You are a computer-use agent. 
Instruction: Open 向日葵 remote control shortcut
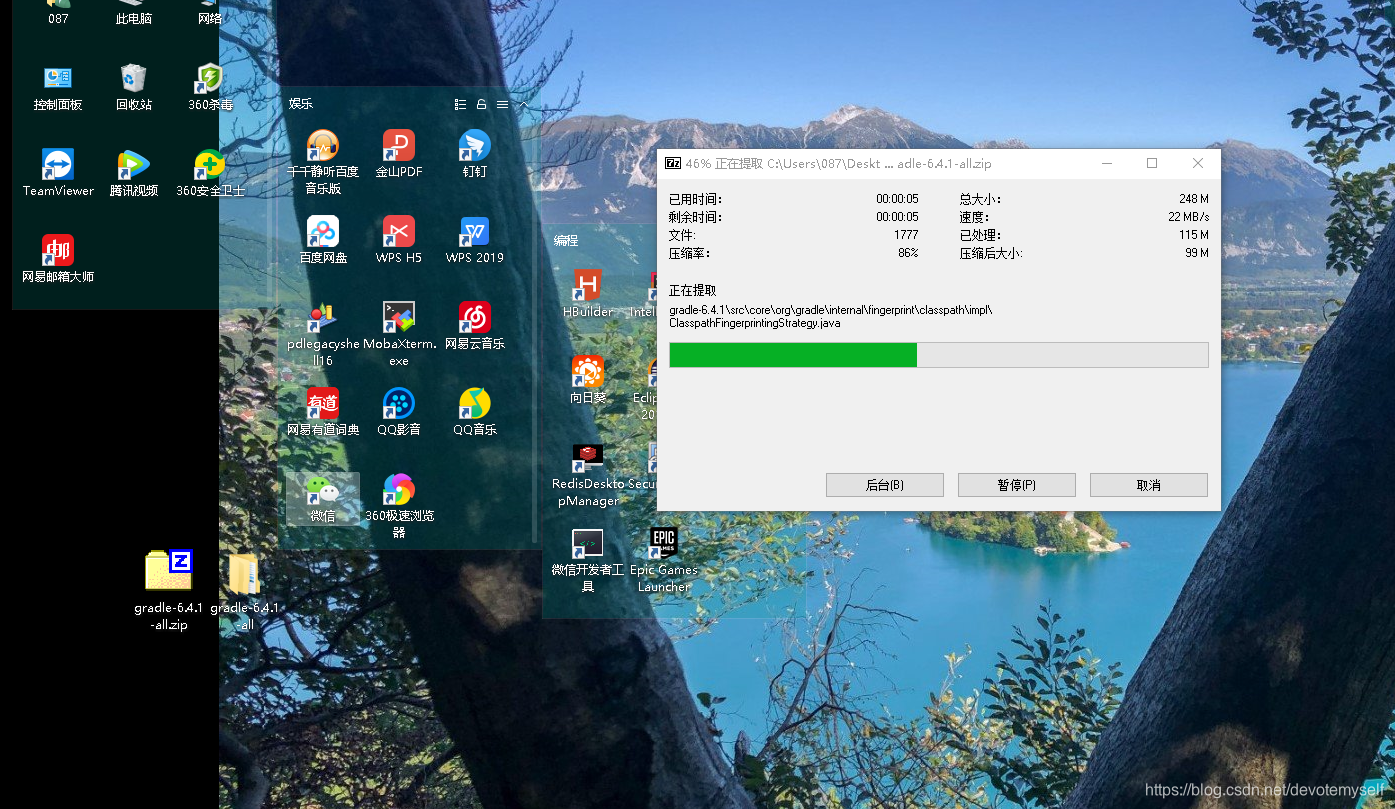588,380
